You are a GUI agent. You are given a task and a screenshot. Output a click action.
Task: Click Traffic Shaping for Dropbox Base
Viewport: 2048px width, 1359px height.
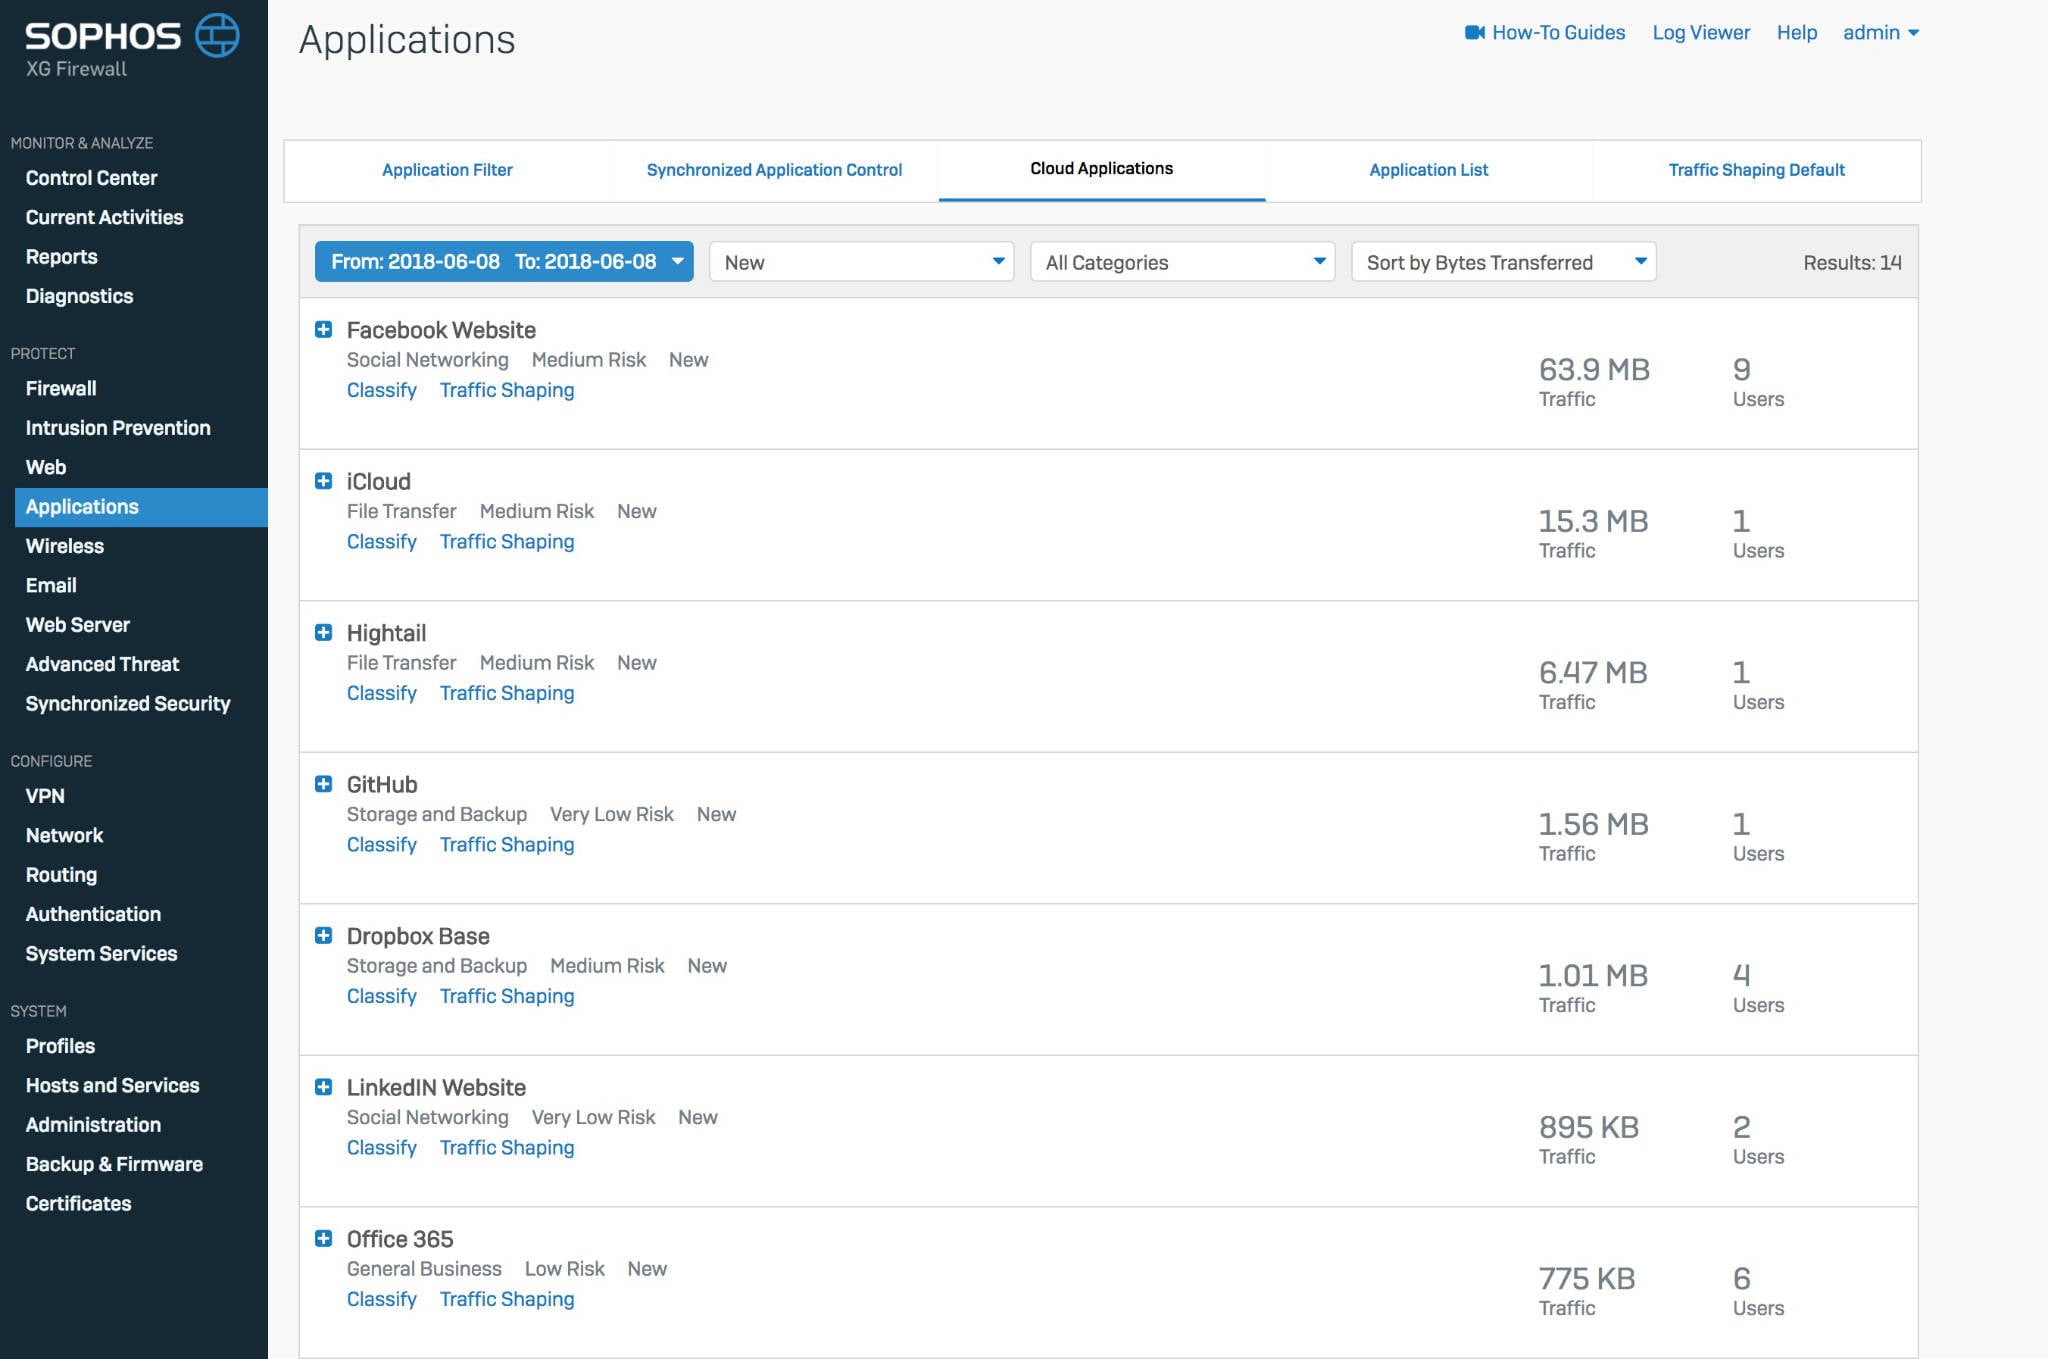point(507,996)
